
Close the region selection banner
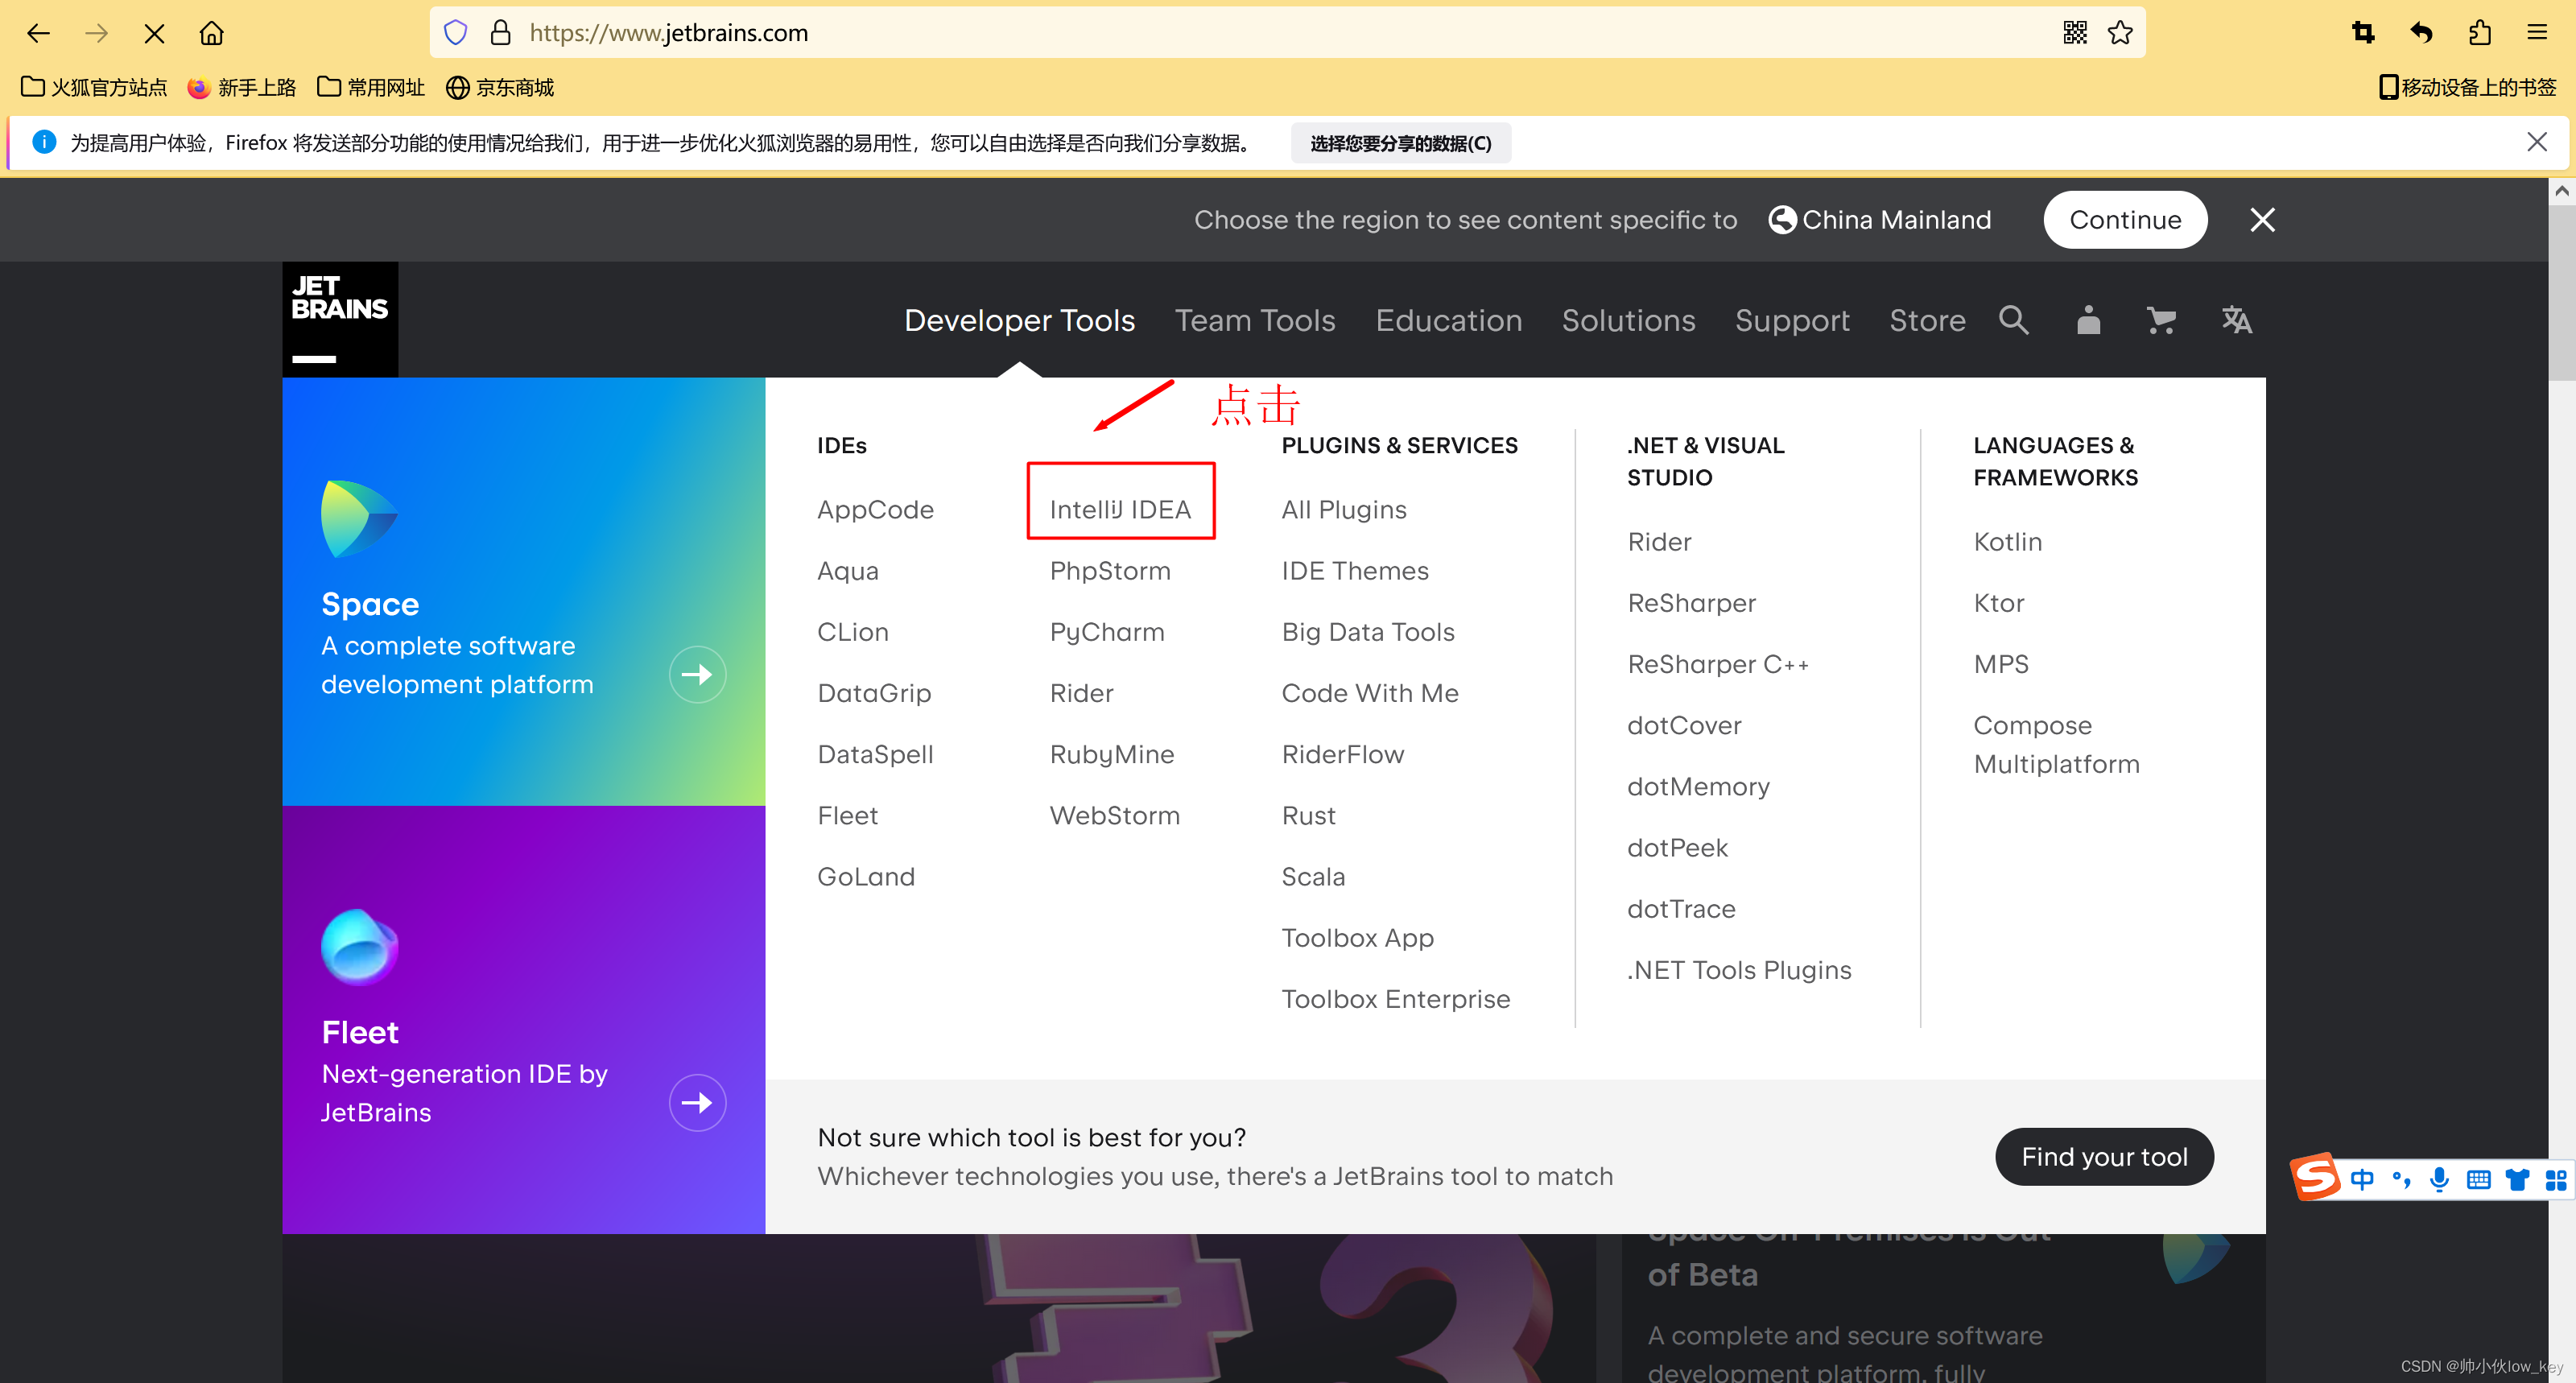tap(2262, 220)
